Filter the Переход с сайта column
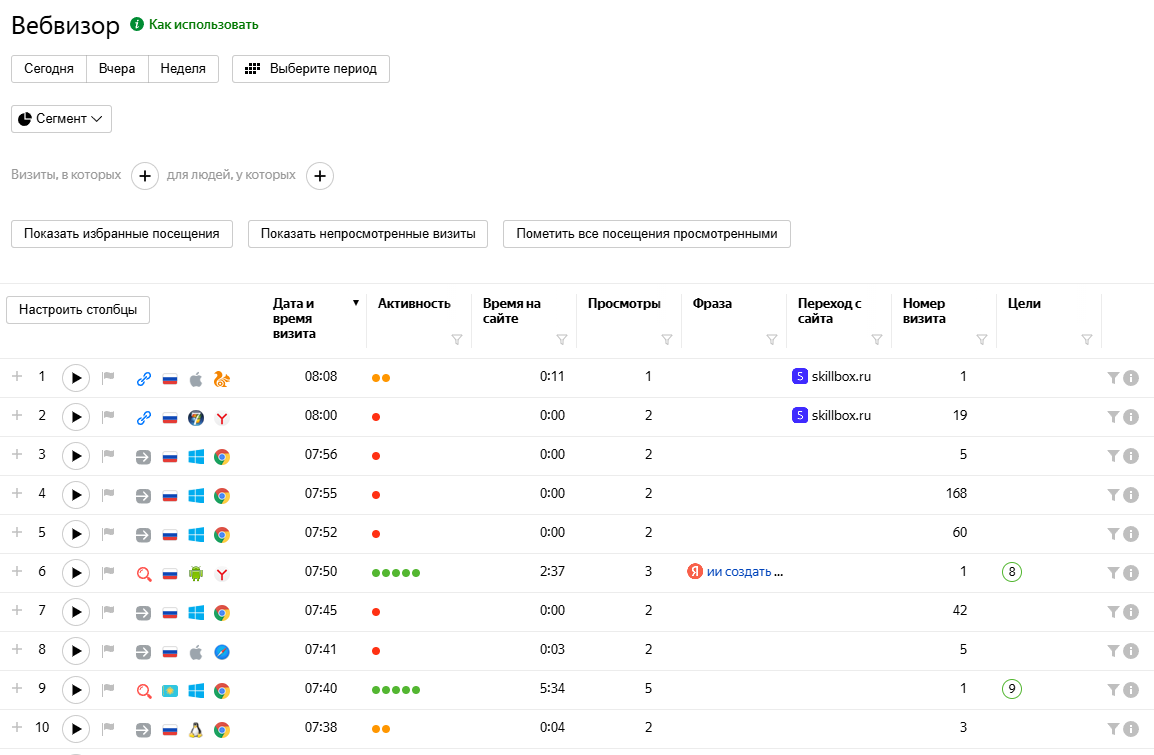Viewport: 1154px width, 755px height. pos(877,339)
